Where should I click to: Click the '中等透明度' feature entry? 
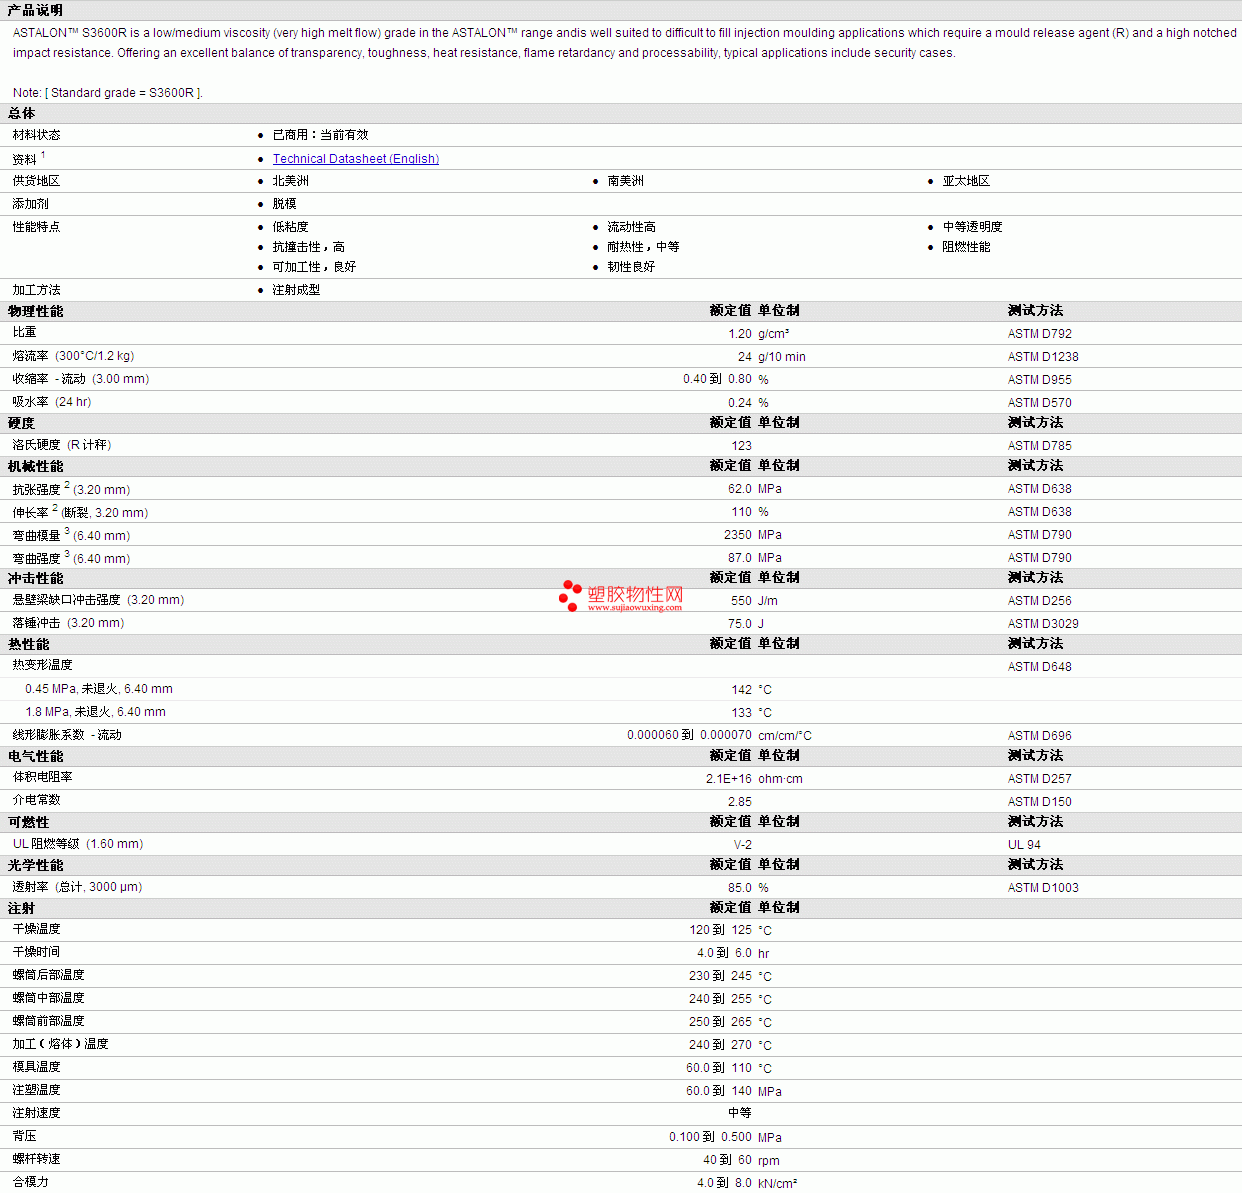(972, 227)
